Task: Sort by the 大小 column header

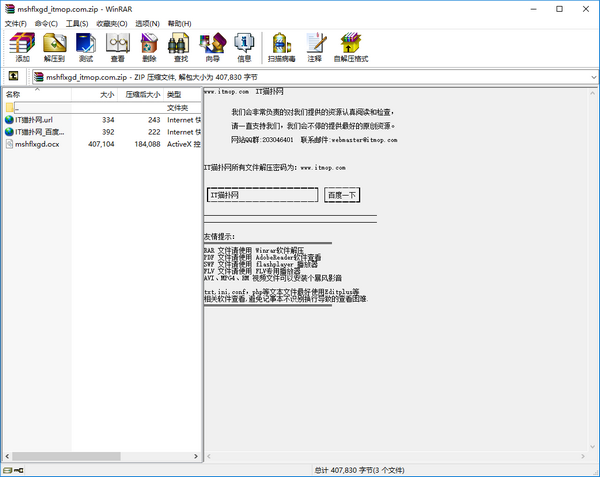Action: 94,94
